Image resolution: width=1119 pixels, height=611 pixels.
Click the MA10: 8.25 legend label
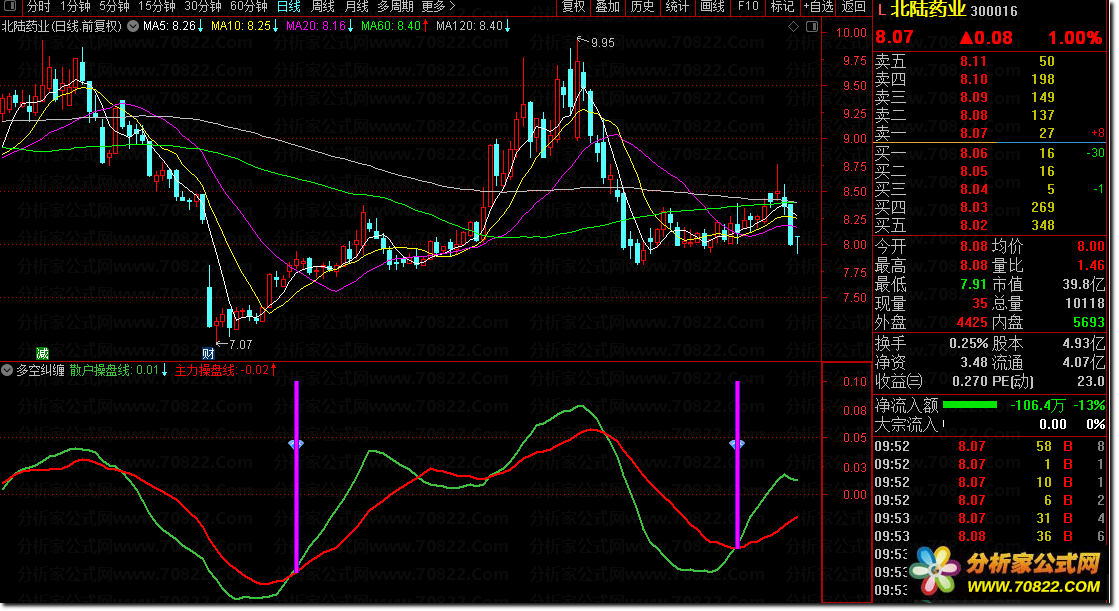coord(245,26)
